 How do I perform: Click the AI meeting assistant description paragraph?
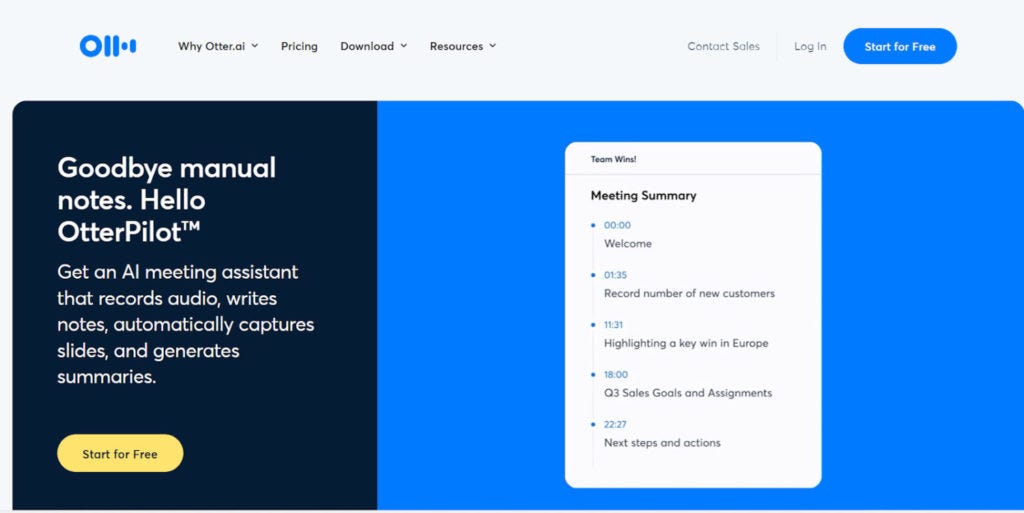[x=186, y=324]
